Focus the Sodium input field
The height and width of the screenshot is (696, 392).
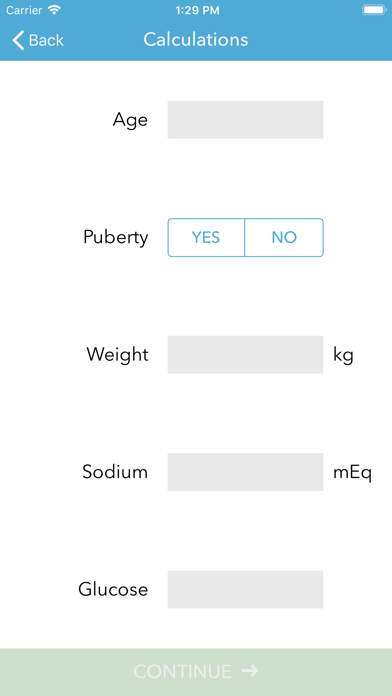click(x=245, y=472)
